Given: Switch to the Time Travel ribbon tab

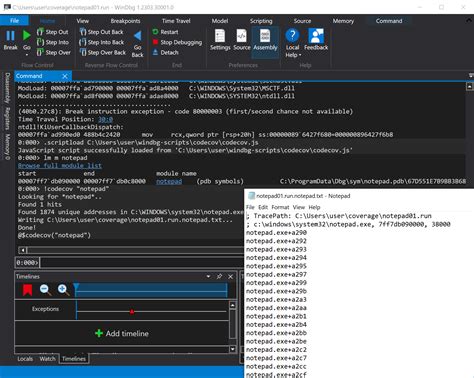Looking at the screenshot, I should pyautogui.click(x=176, y=21).
